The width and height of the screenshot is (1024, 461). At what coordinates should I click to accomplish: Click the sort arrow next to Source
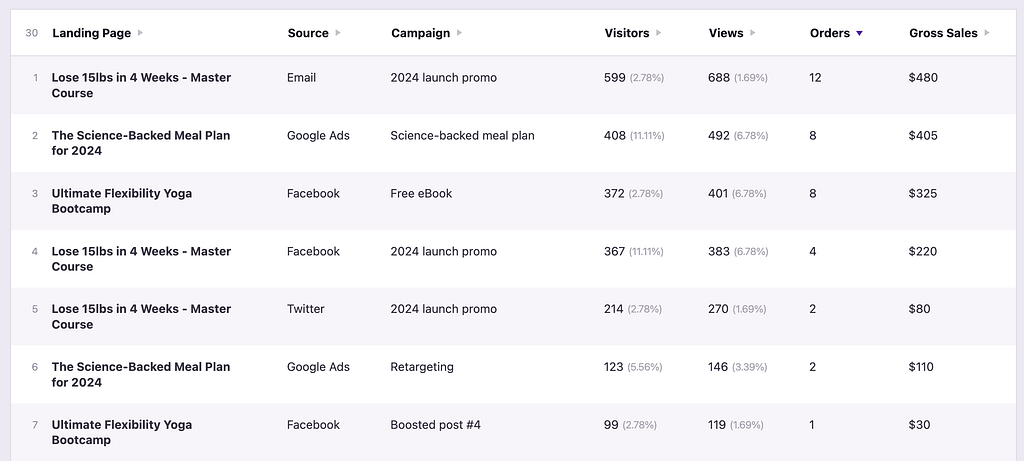(x=338, y=33)
